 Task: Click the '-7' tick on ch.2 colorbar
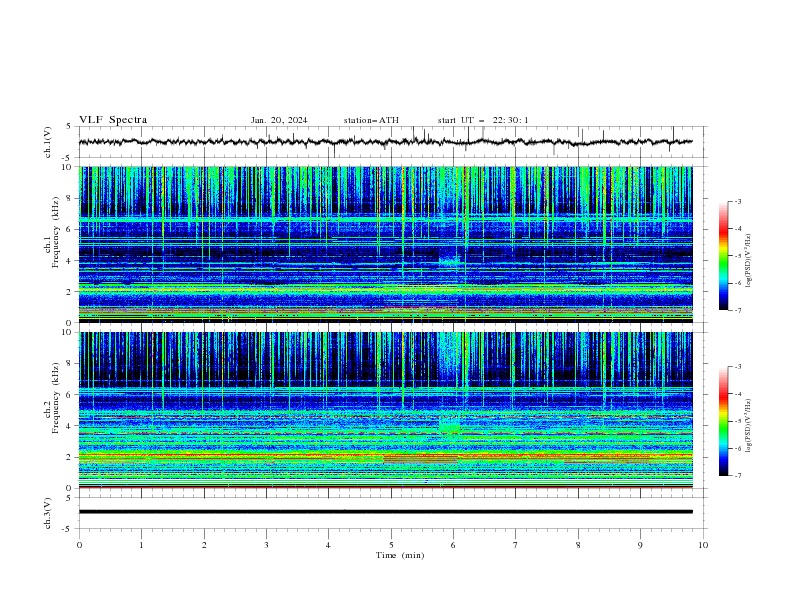point(737,475)
